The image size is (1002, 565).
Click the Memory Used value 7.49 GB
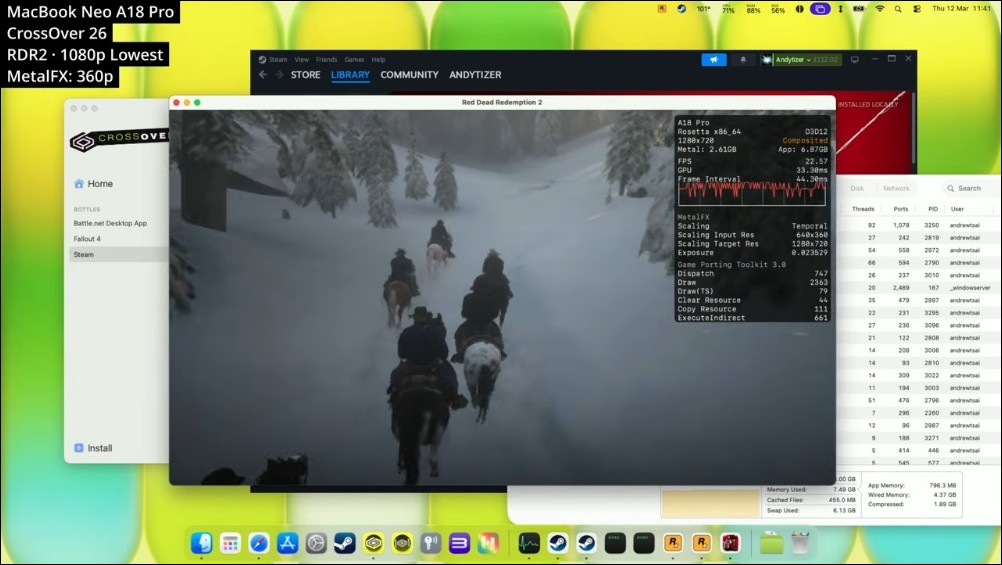point(844,490)
